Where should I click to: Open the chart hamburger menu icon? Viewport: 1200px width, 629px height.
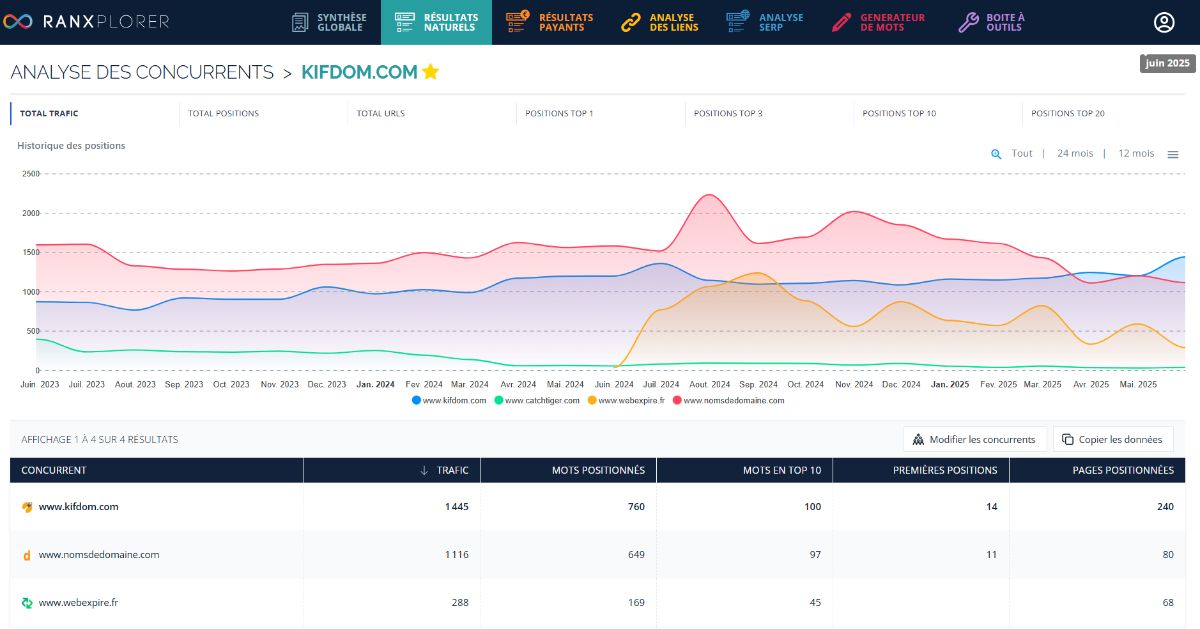click(1173, 154)
